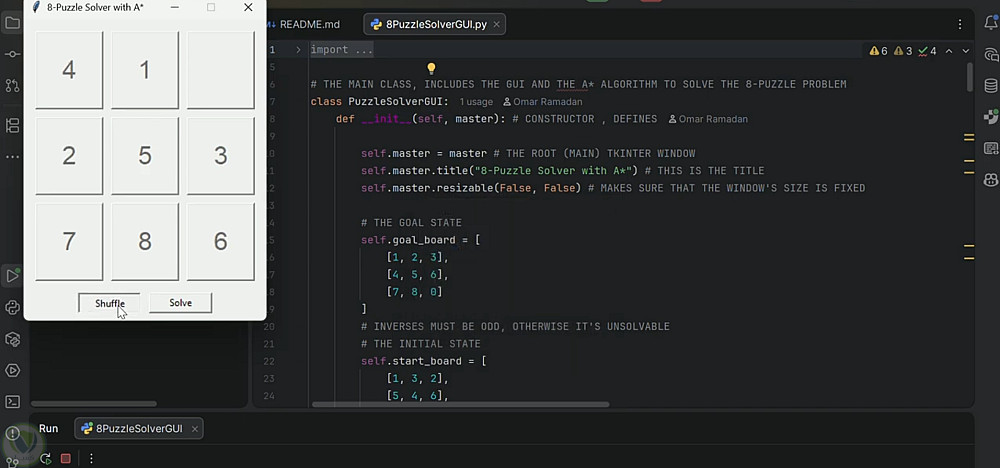Viewport: 1000px width, 468px height.
Task: Click the blank tile in the puzzle
Action: pos(221,70)
